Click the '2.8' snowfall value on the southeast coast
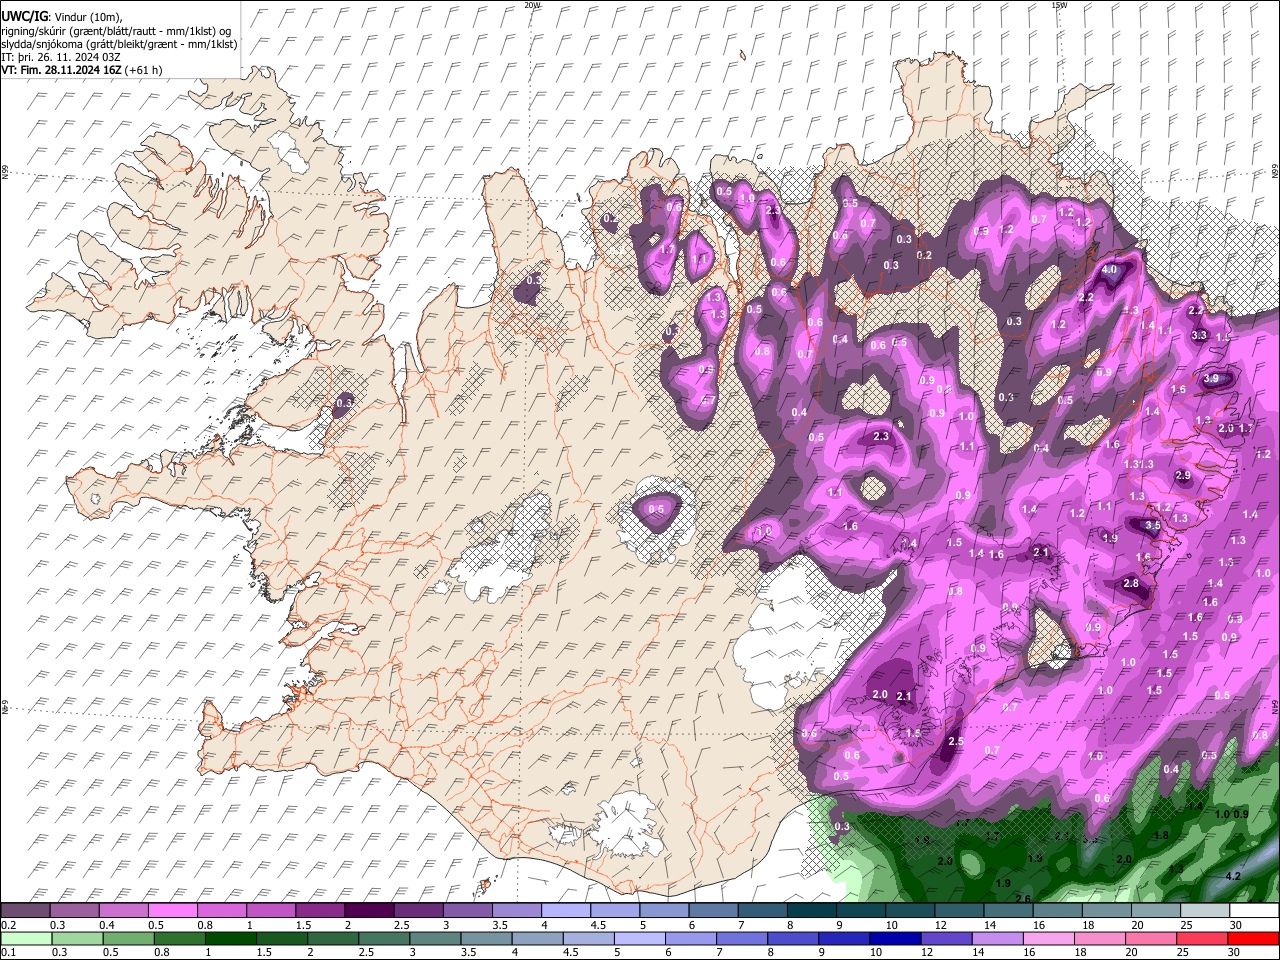Image resolution: width=1280 pixels, height=960 pixels. 1131,583
